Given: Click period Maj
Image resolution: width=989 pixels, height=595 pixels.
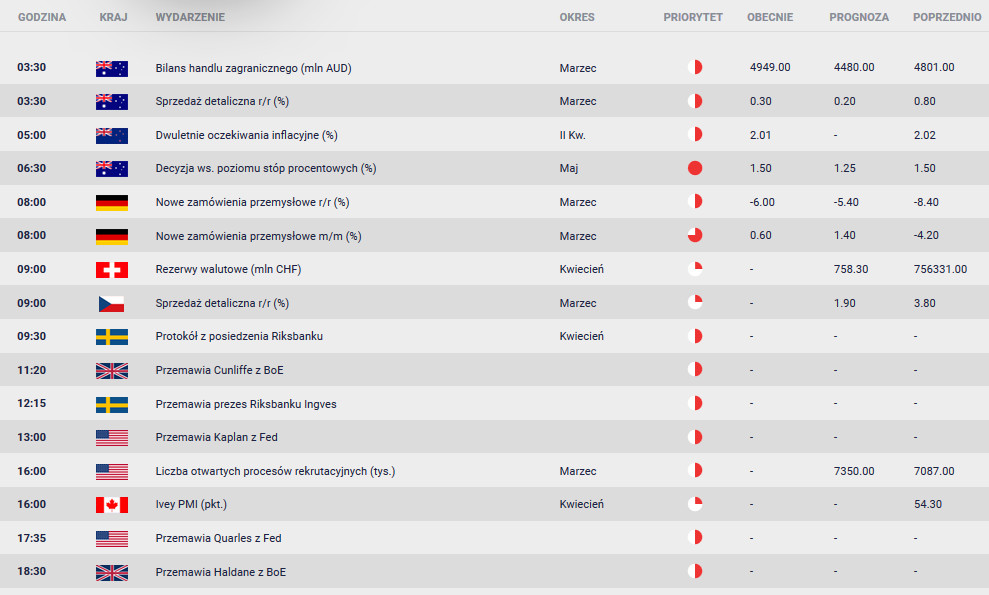Looking at the screenshot, I should click(568, 168).
